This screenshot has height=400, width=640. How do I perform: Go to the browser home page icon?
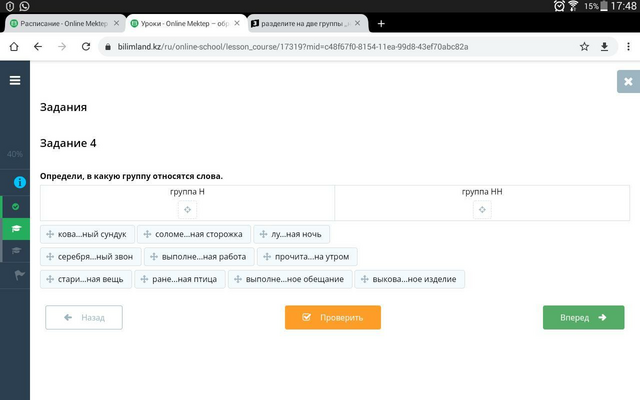(14, 47)
